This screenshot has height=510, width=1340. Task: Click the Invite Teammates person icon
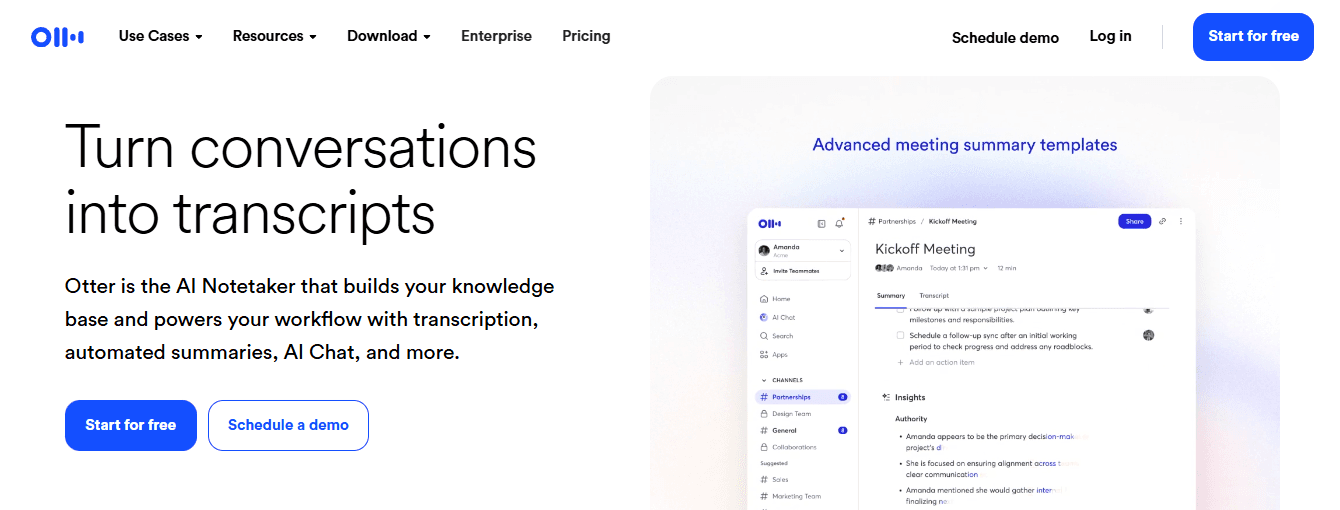tap(764, 271)
